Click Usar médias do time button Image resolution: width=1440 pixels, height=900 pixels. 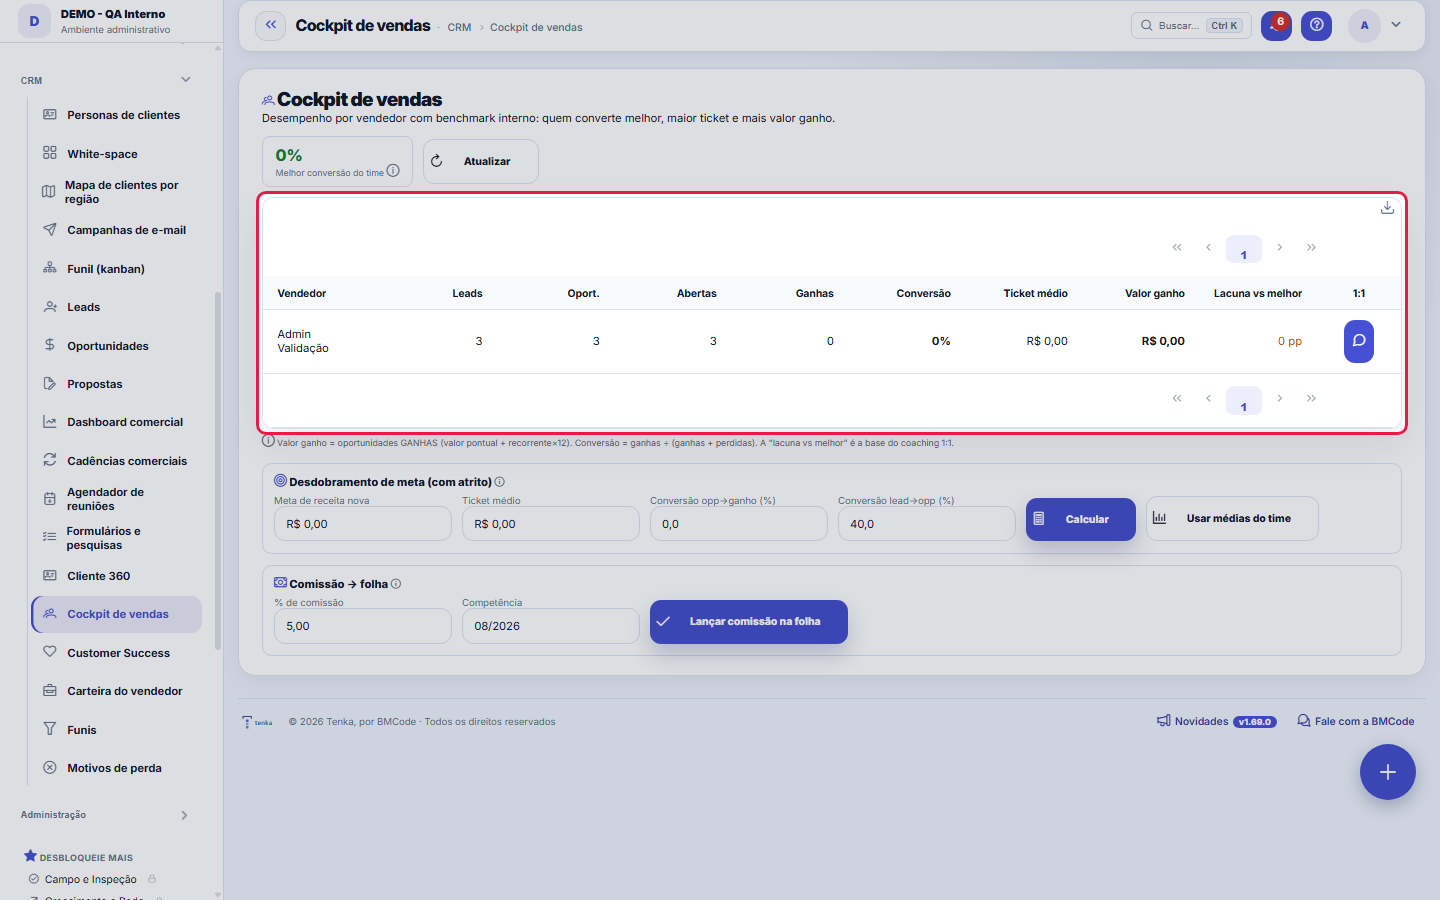click(1232, 519)
